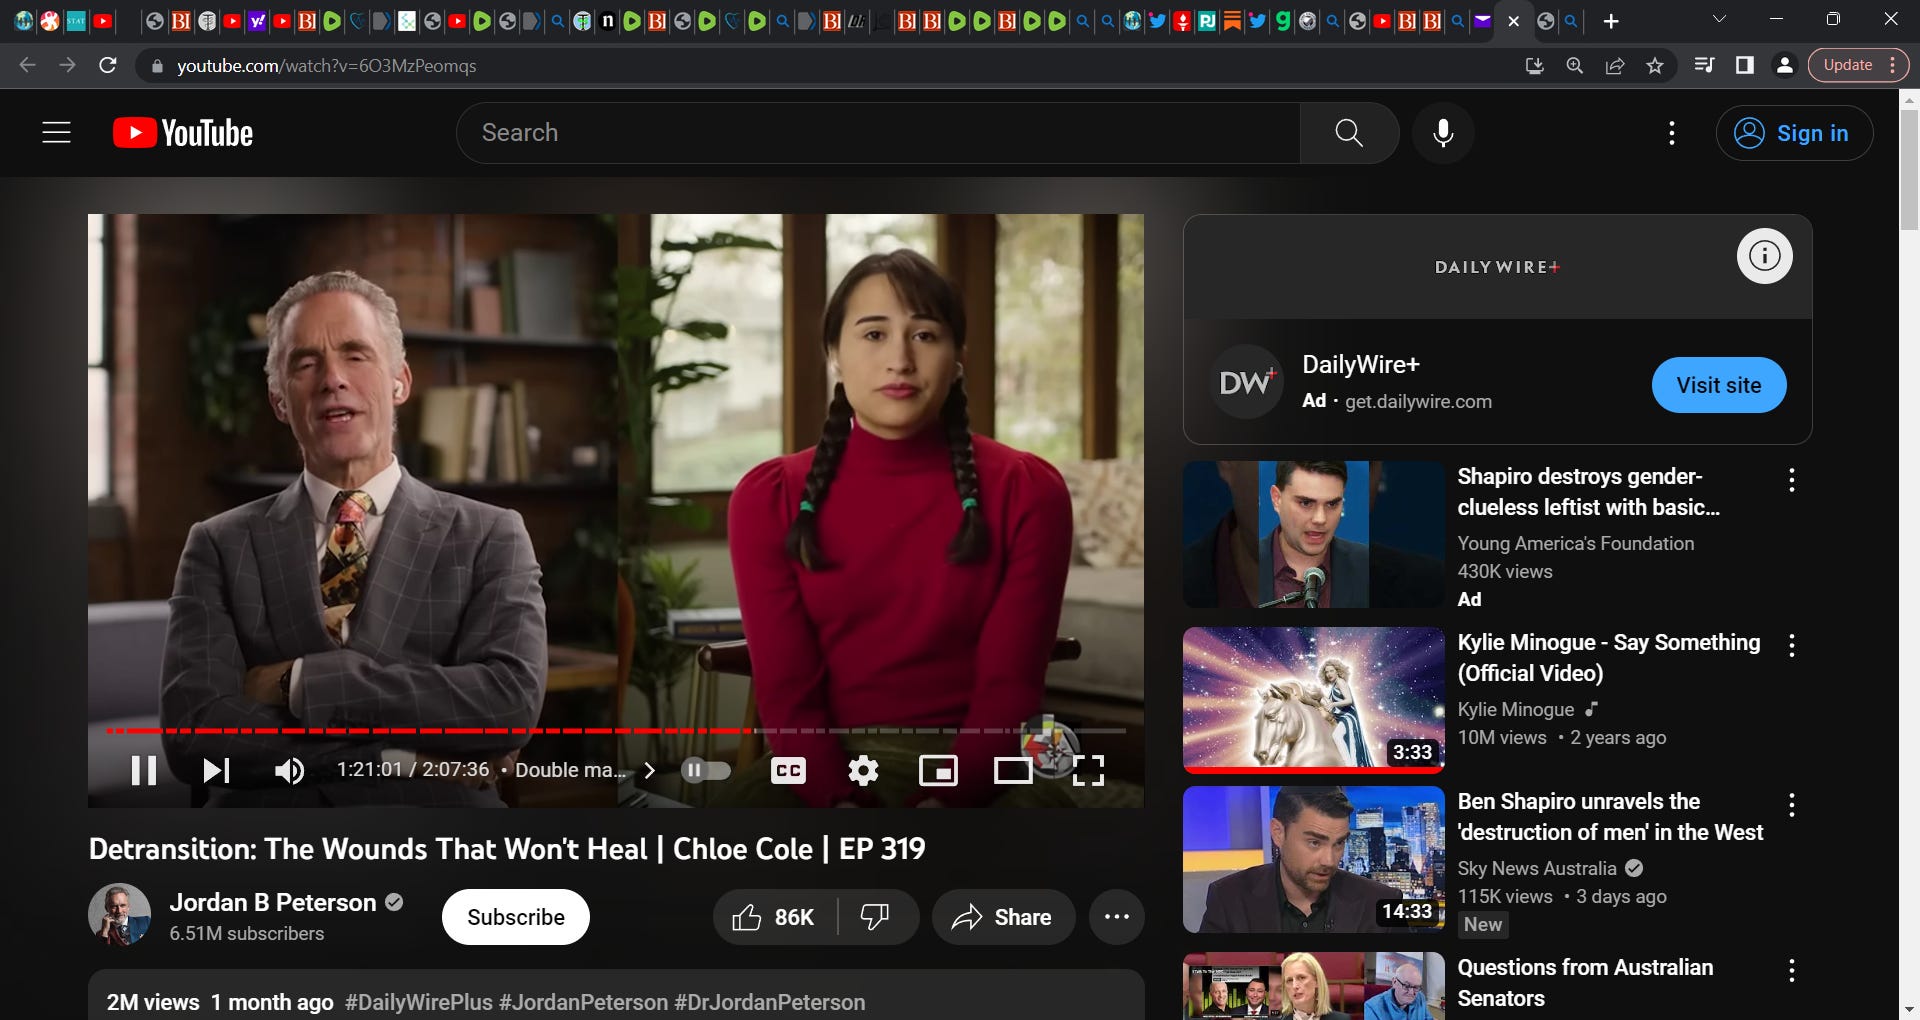Click the #JordanPeterson hashtag
The width and height of the screenshot is (1920, 1020).
[583, 1002]
